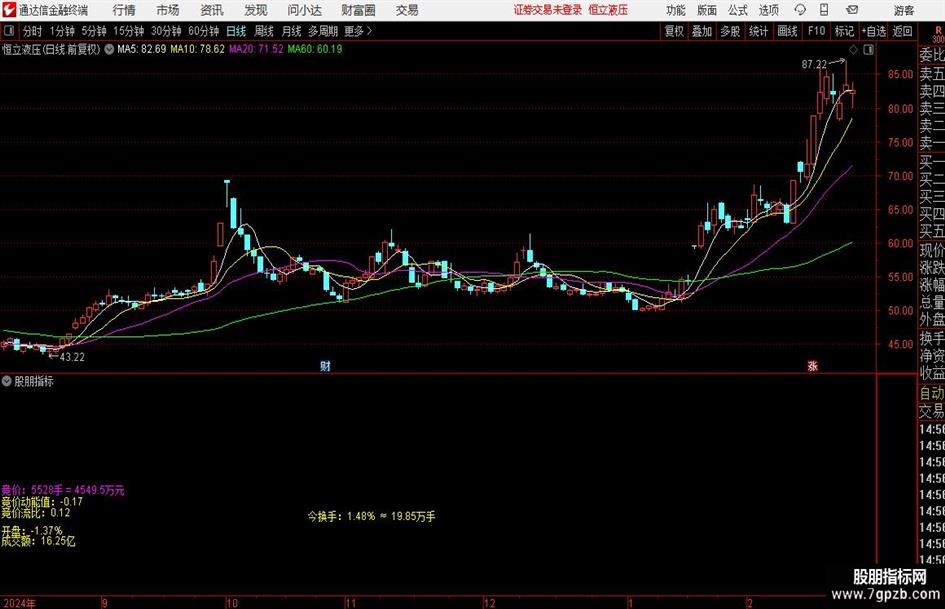Open the F10 company info
945x609 pixels.
816,31
